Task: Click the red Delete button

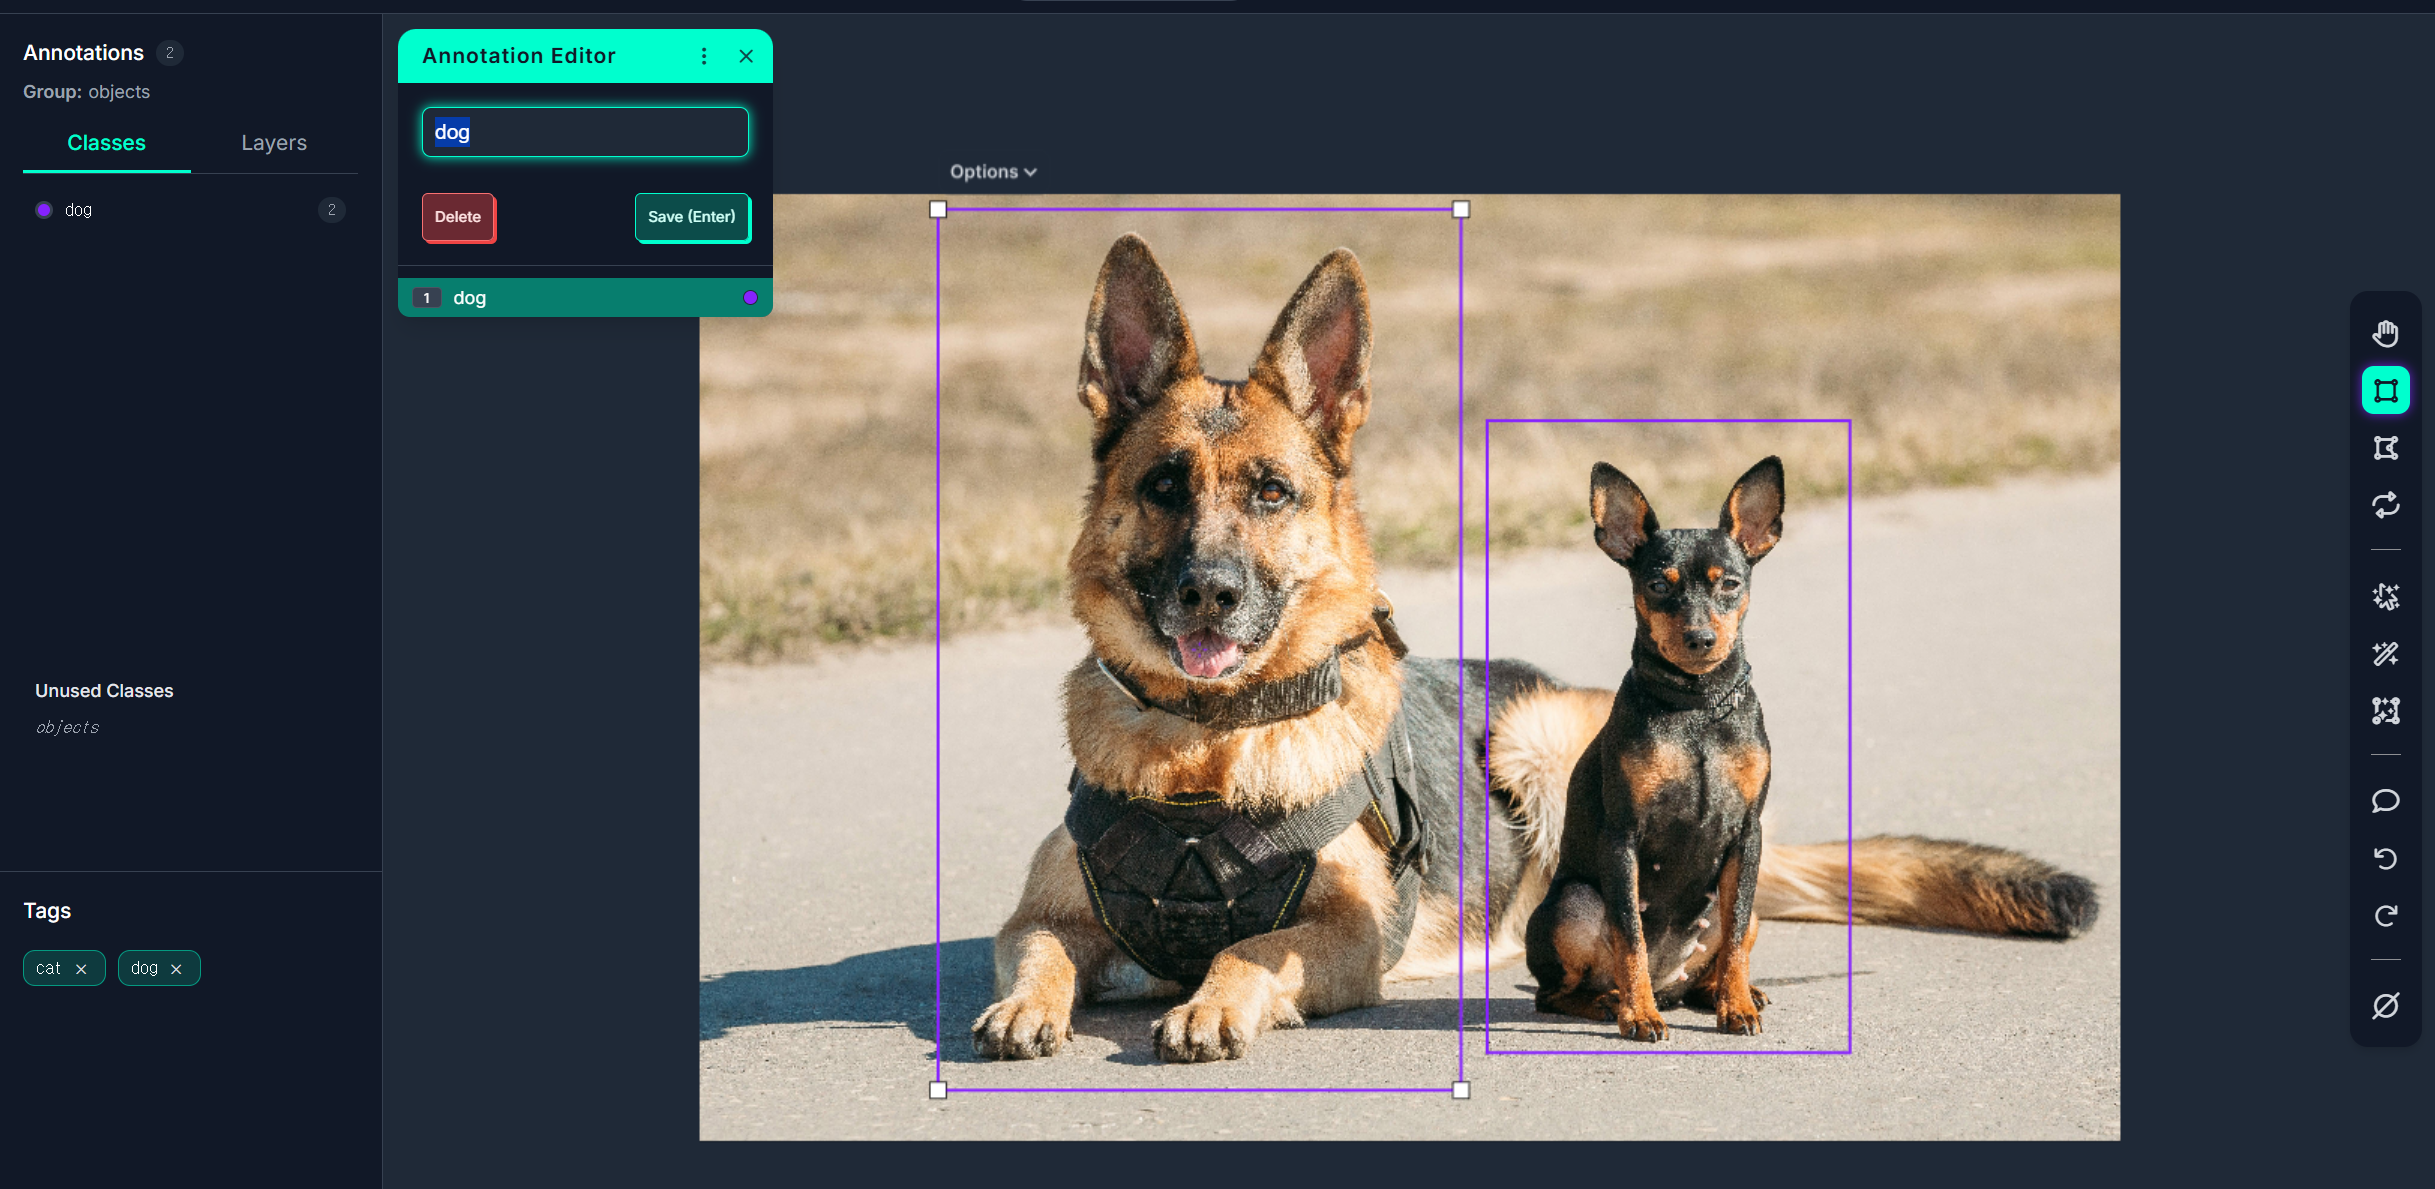Action: [x=458, y=217]
